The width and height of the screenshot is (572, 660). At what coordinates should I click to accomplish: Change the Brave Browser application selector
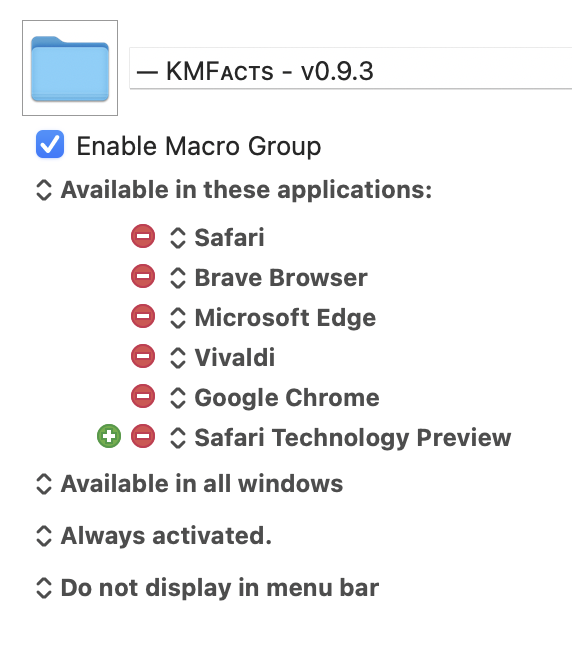coord(269,277)
